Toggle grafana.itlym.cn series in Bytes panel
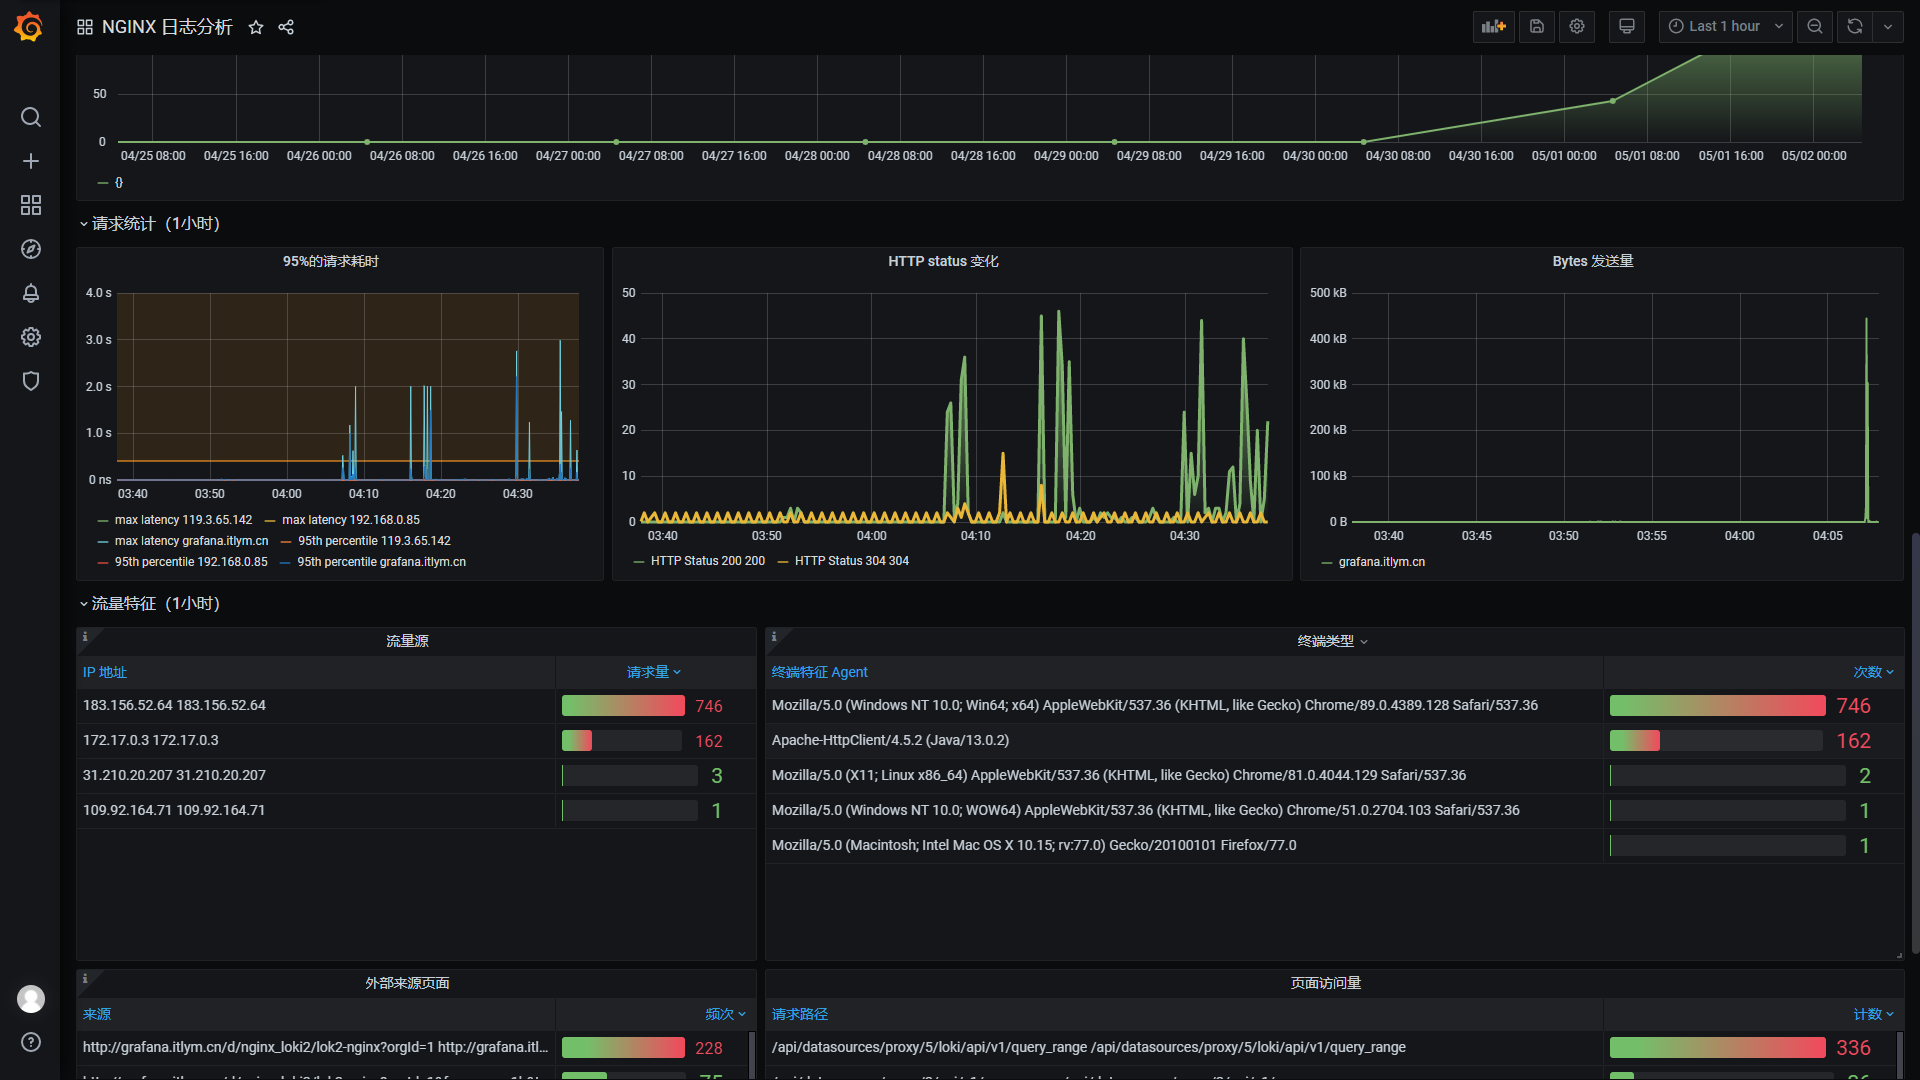 pos(1381,561)
